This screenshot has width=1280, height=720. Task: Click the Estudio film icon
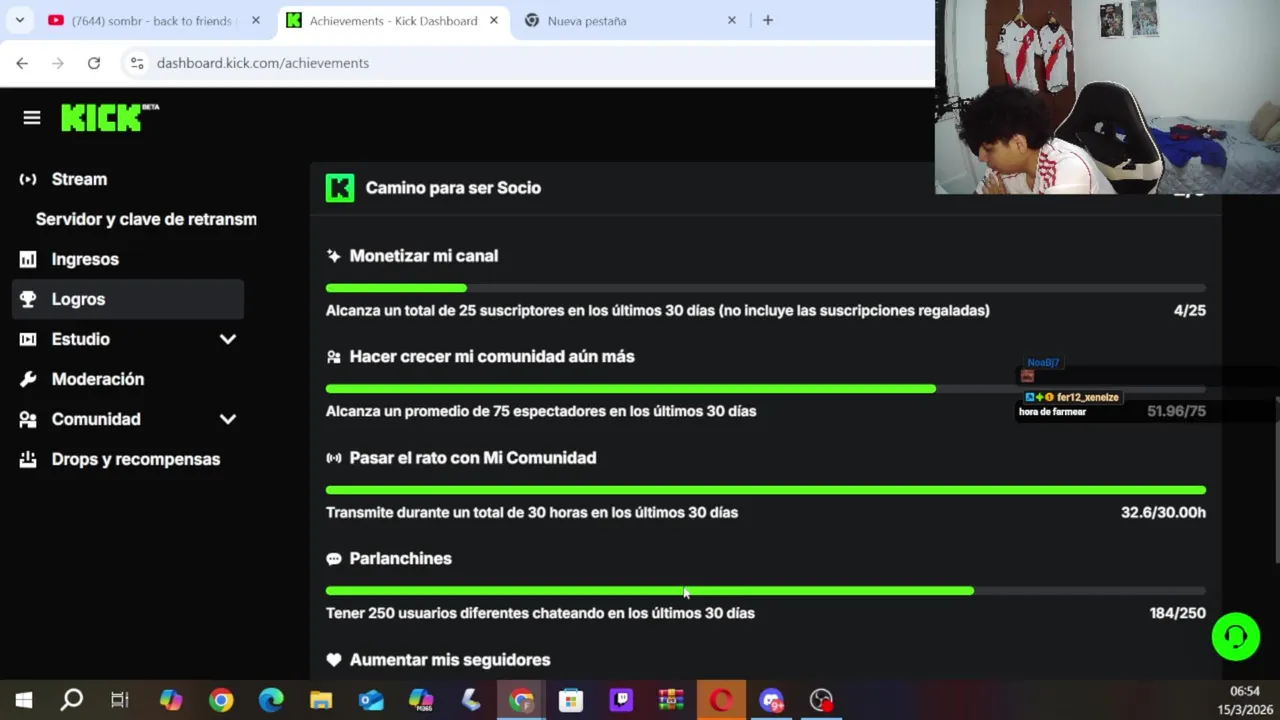28,339
